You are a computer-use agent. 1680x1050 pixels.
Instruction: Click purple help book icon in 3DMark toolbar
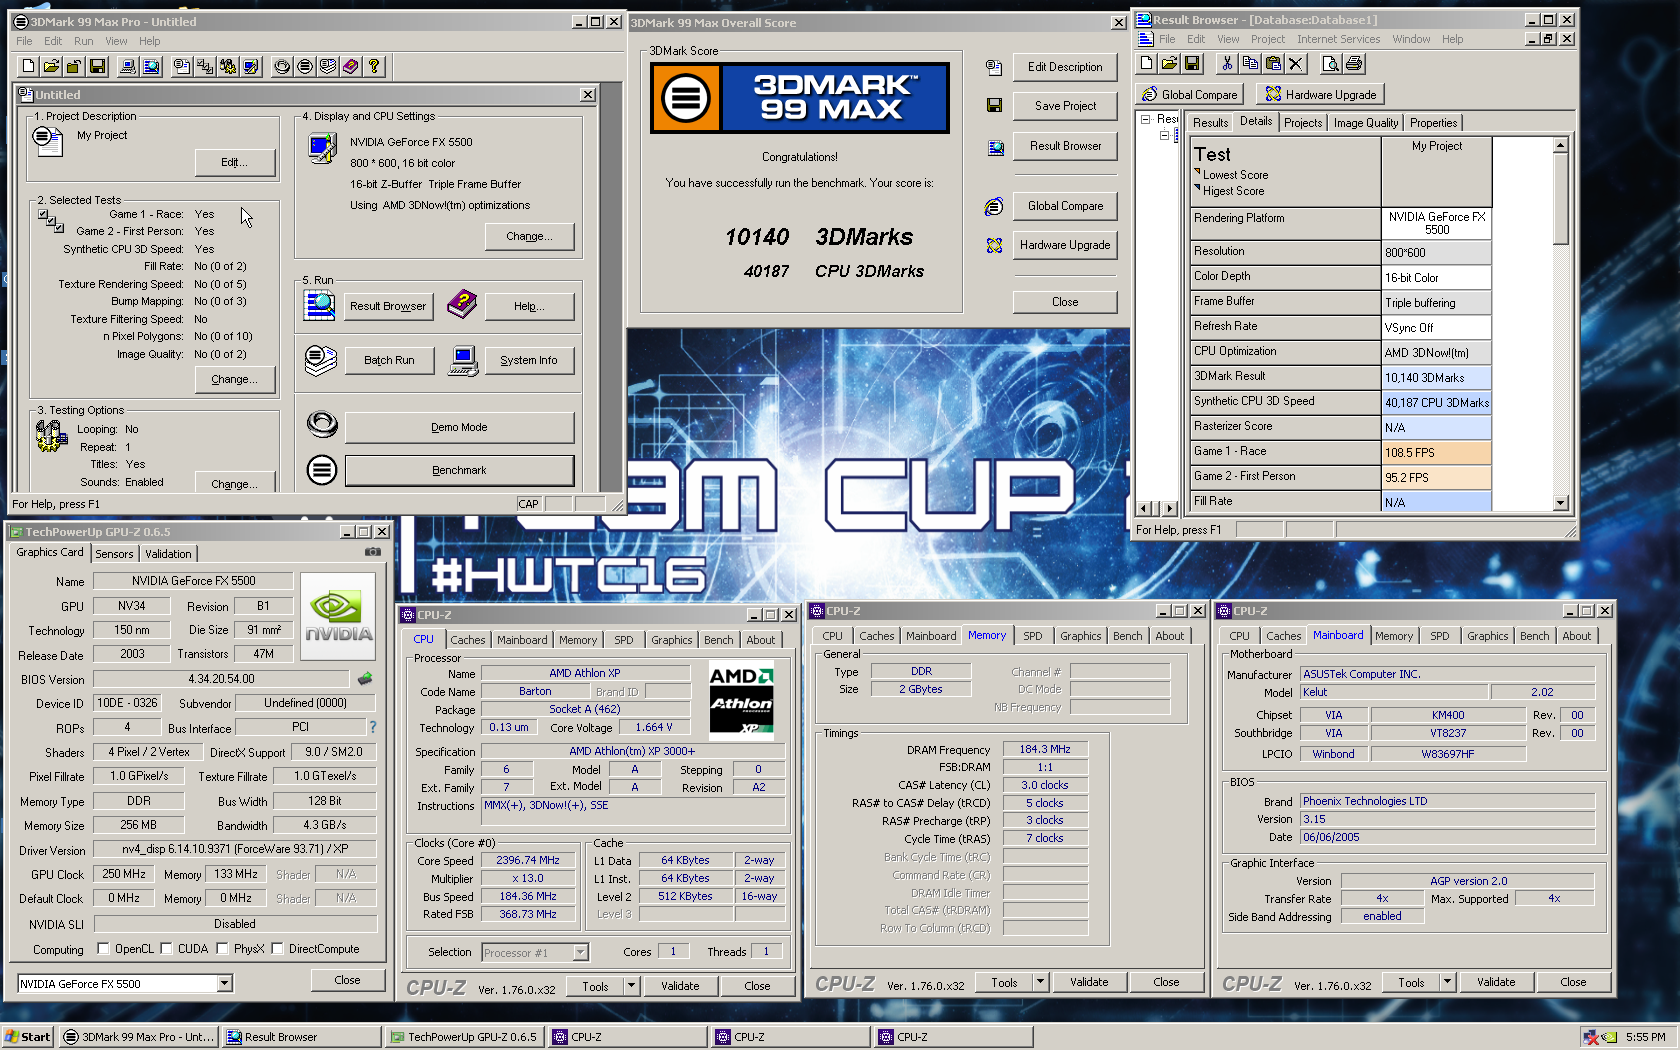click(351, 66)
